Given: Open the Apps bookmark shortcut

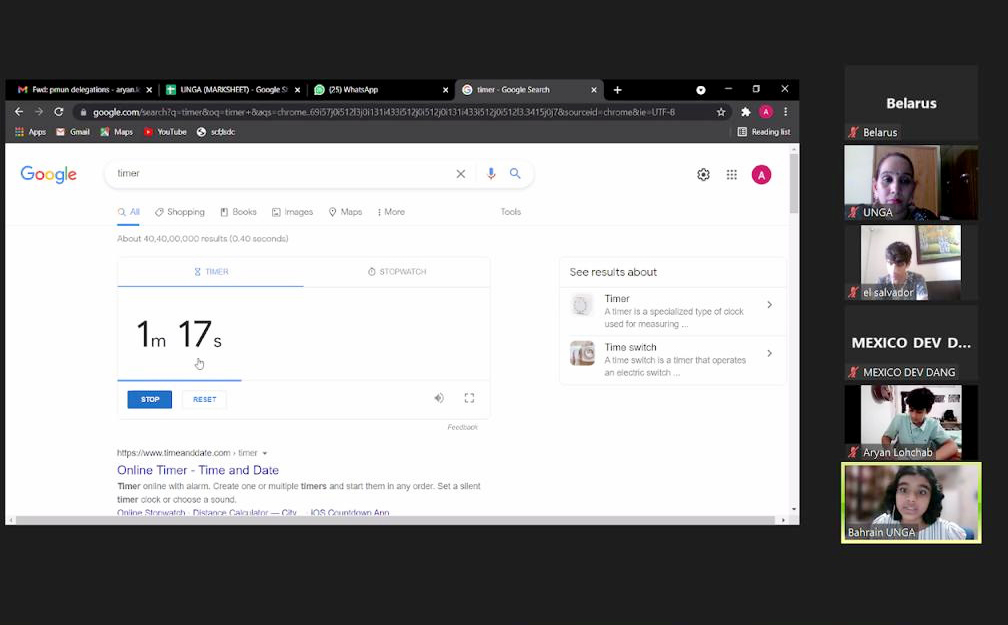Looking at the screenshot, I should click(30, 132).
